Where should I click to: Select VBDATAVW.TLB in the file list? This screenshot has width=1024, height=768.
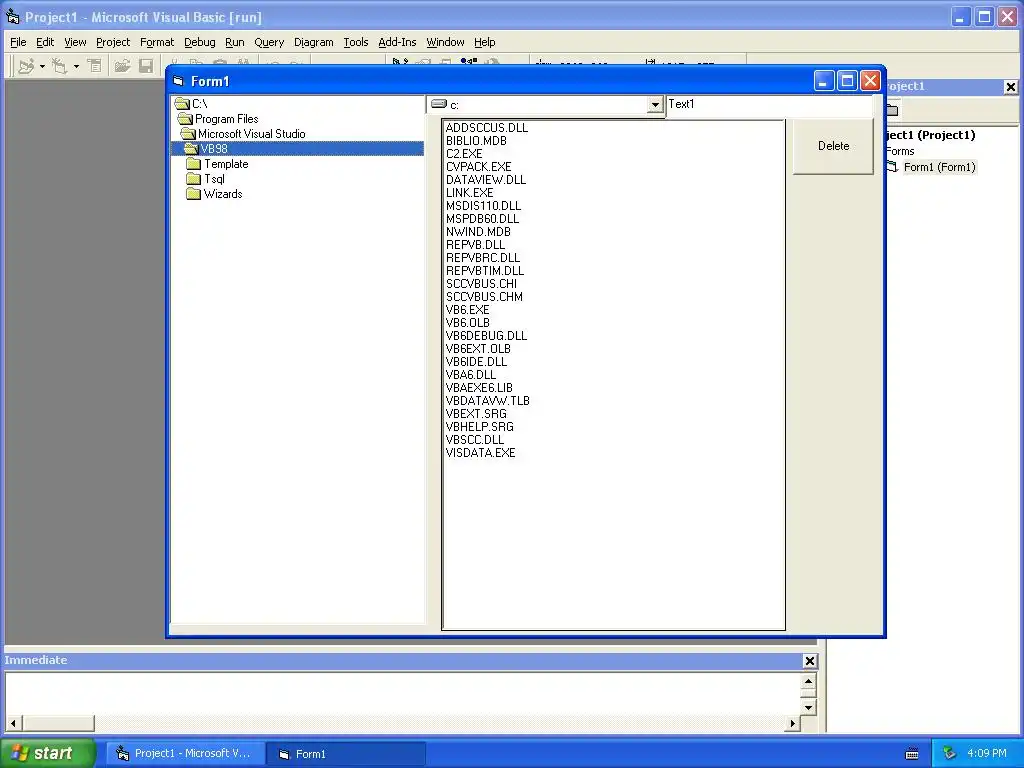coord(487,401)
